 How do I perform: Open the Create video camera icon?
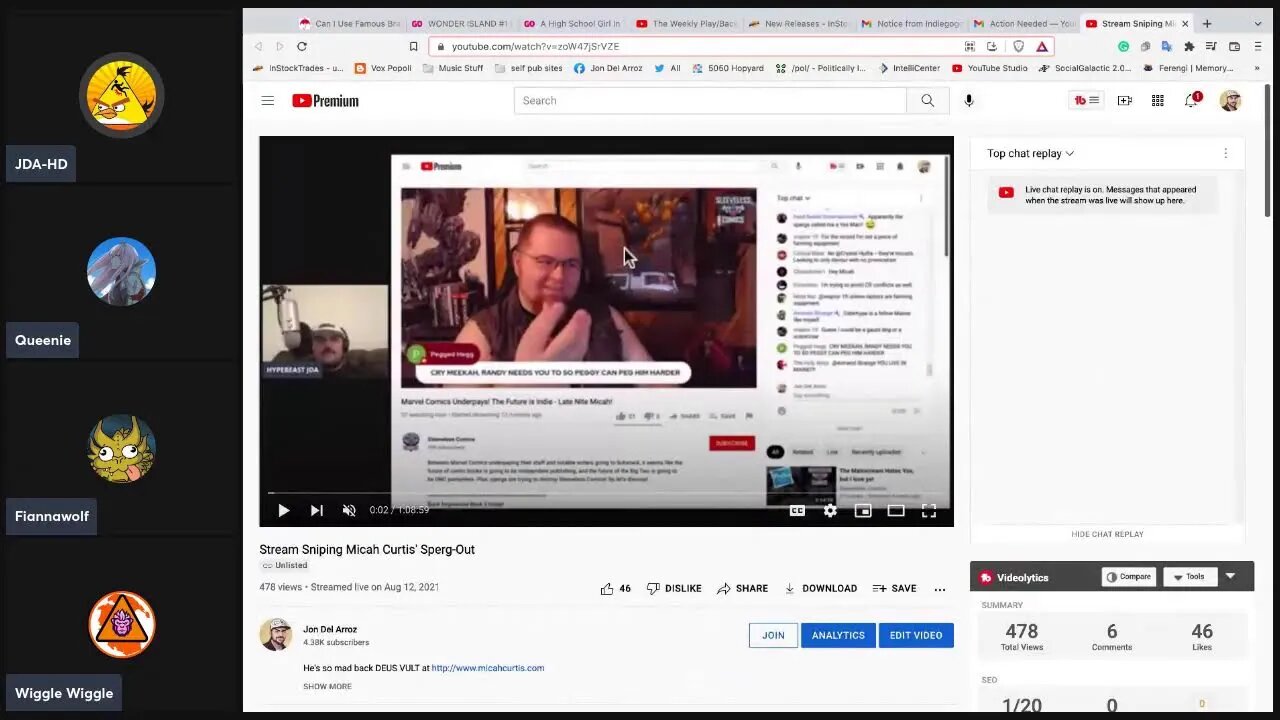(x=1125, y=101)
